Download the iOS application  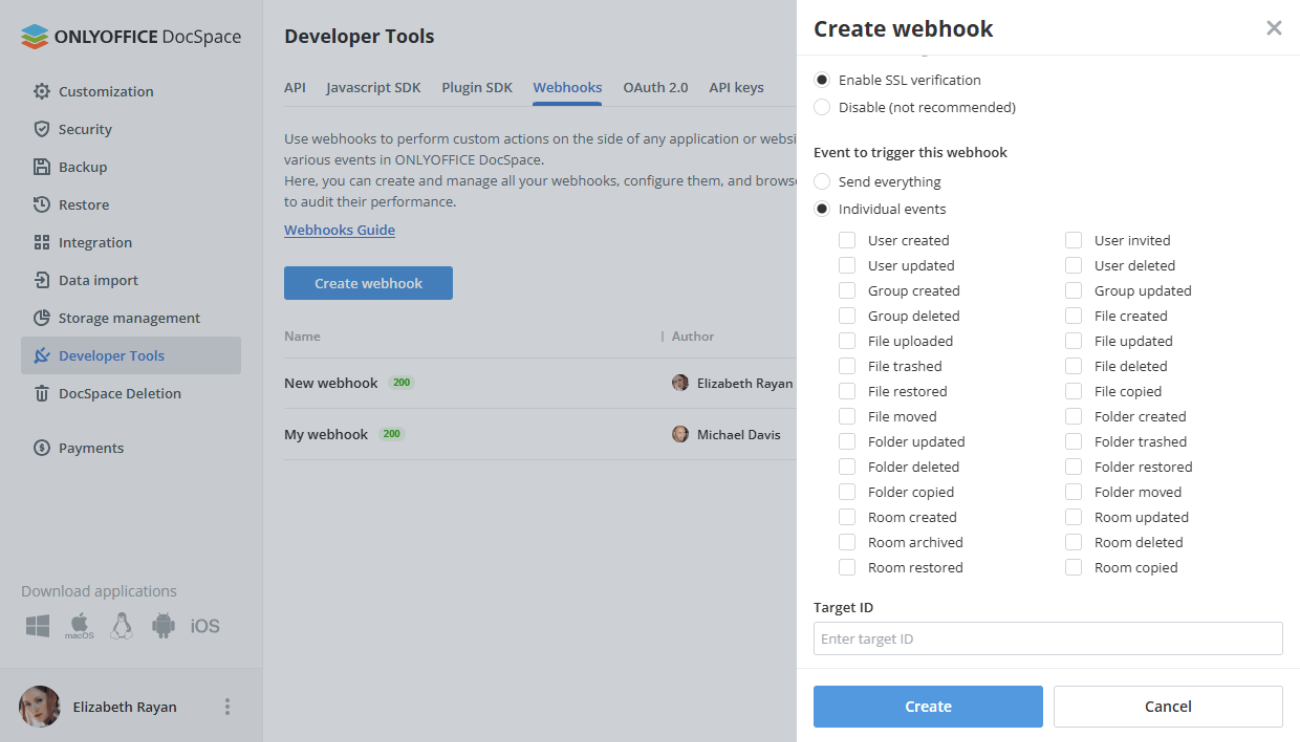click(203, 624)
